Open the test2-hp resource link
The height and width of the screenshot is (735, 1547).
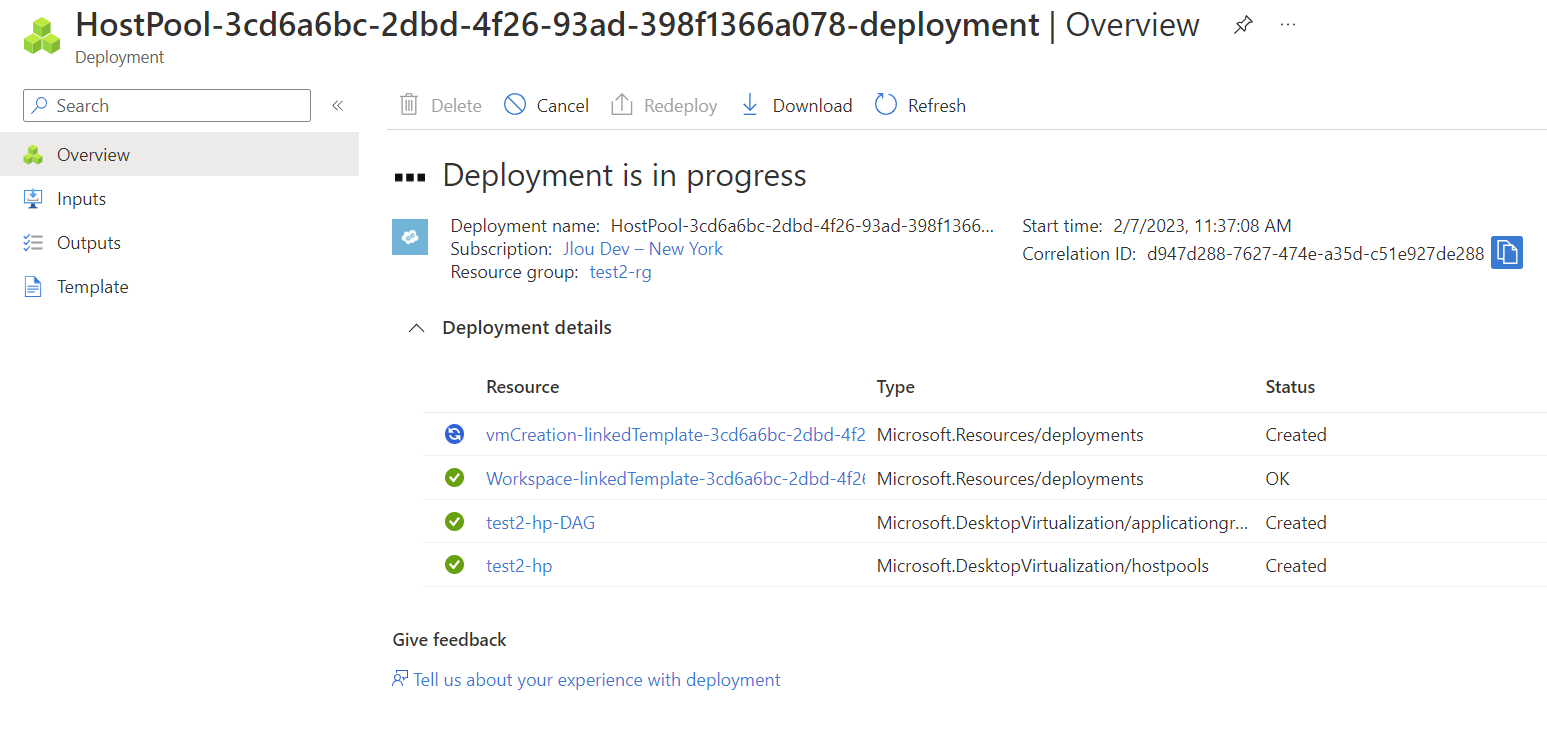click(x=519, y=566)
